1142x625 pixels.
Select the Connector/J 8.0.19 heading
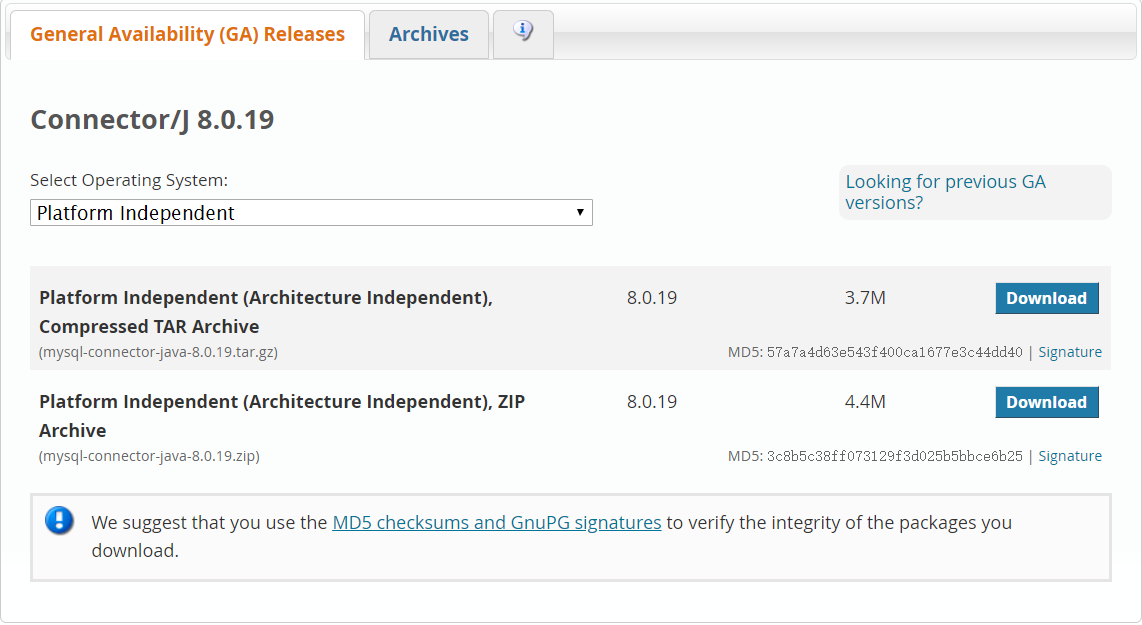point(152,119)
